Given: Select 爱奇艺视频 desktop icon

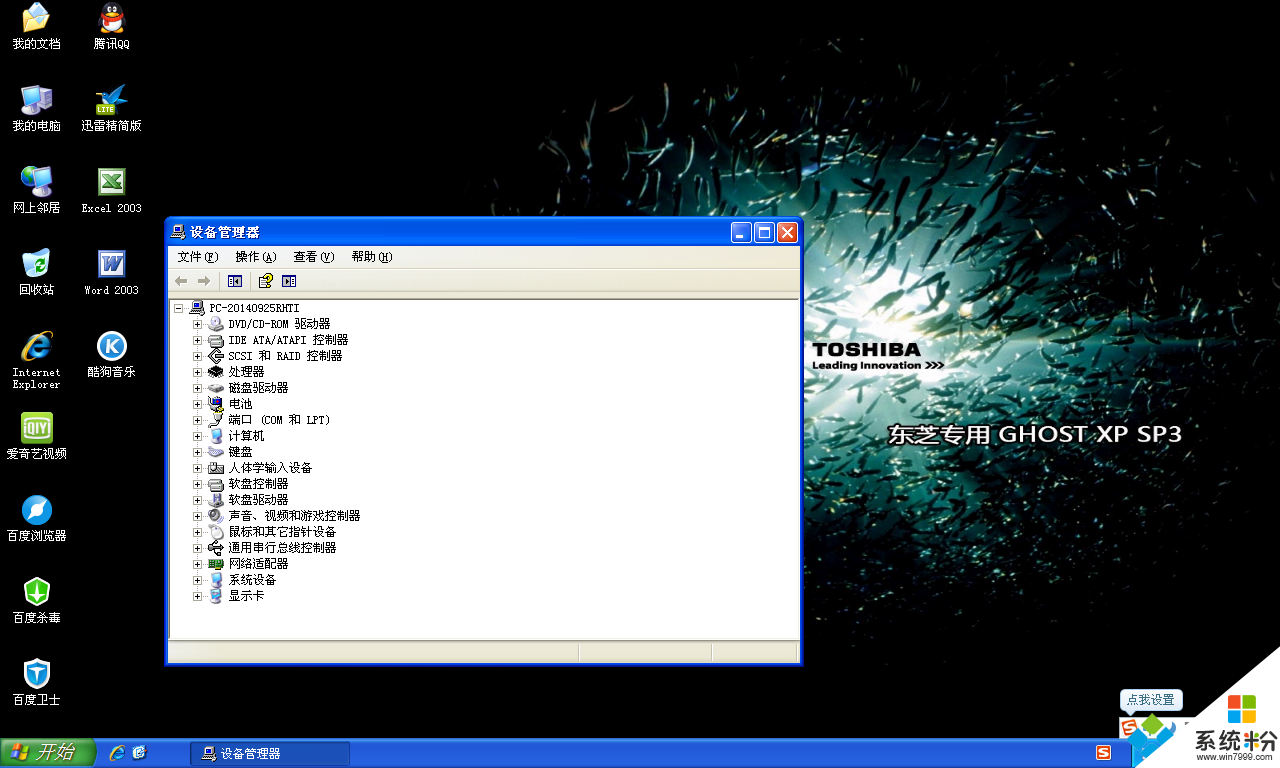Looking at the screenshot, I should (37, 437).
